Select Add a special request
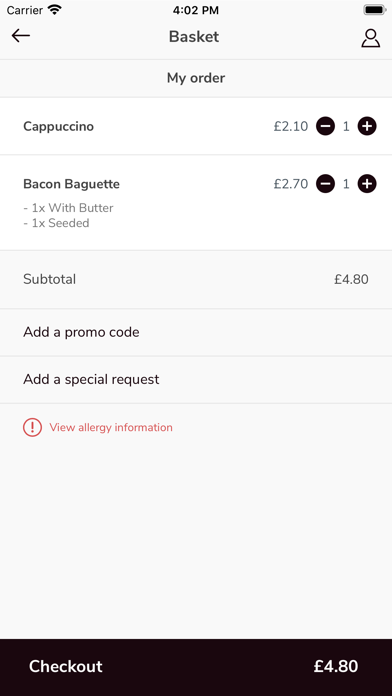The image size is (392, 696). [x=196, y=380]
